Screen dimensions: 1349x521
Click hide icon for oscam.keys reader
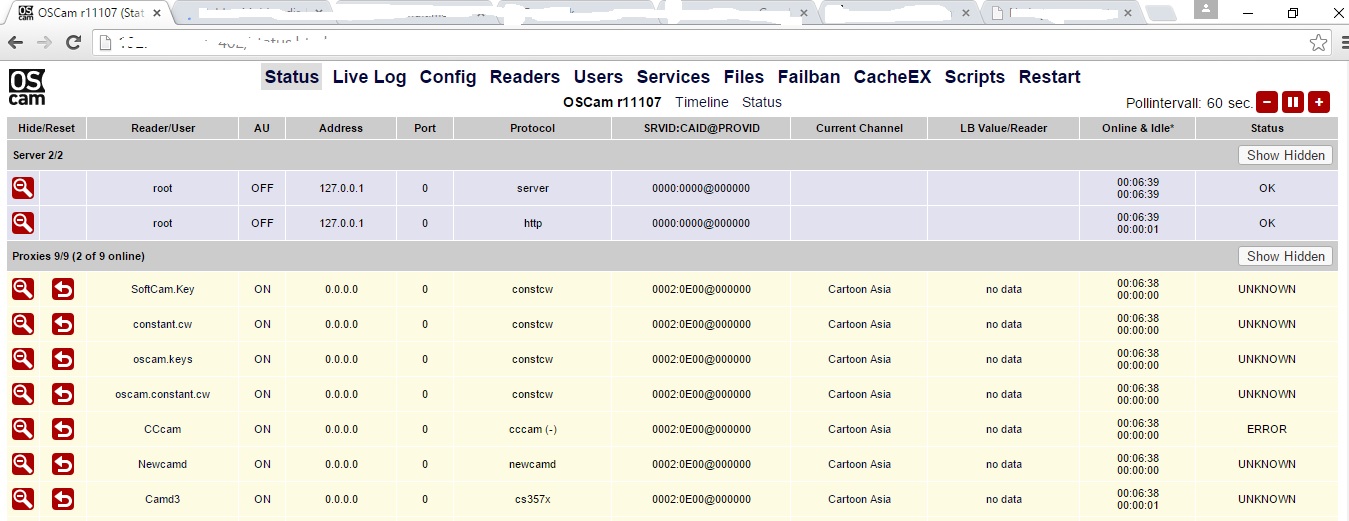[23, 359]
